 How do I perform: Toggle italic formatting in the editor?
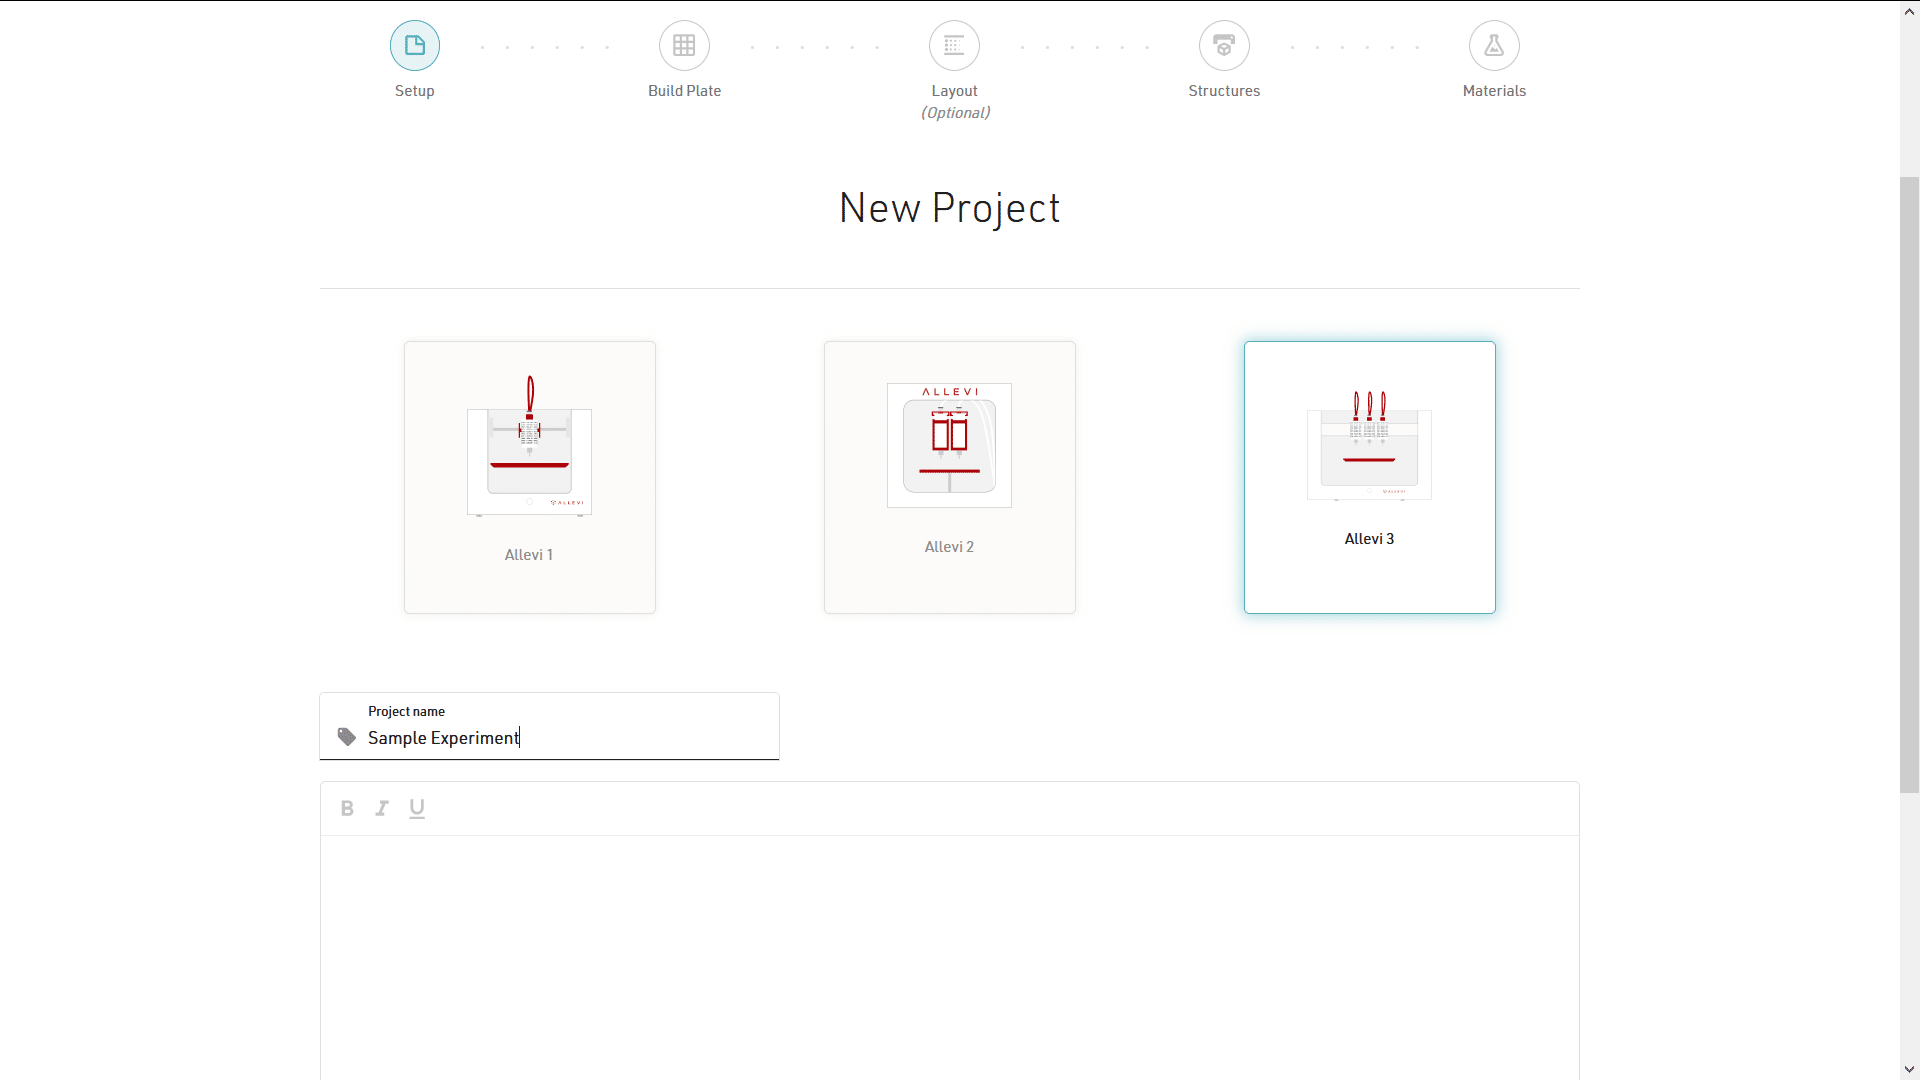pos(382,808)
